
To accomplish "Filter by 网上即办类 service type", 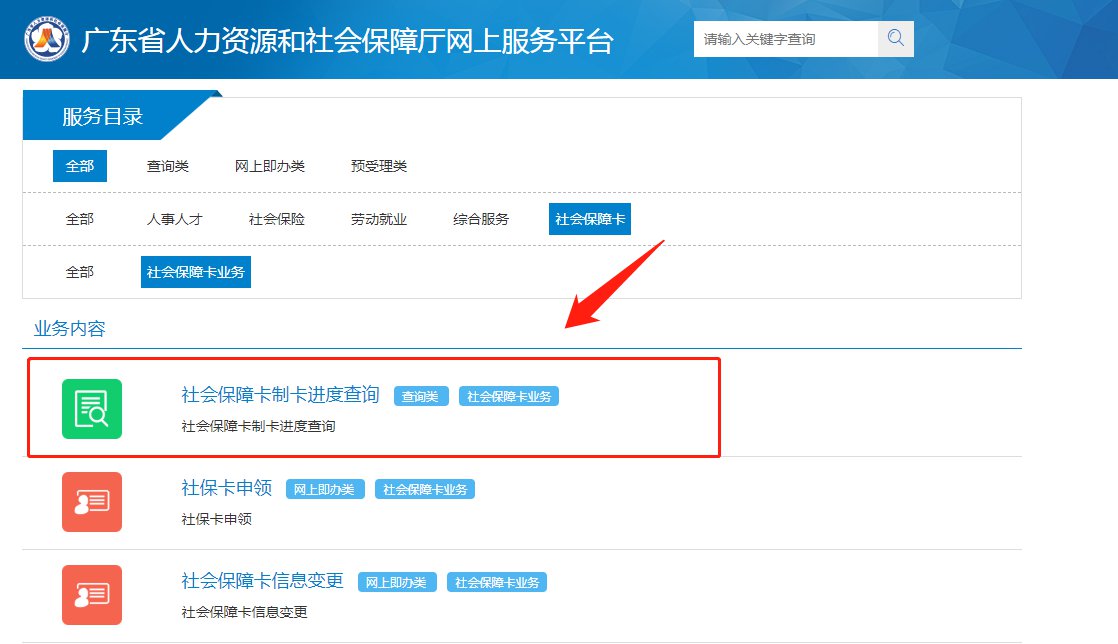I will pos(270,166).
